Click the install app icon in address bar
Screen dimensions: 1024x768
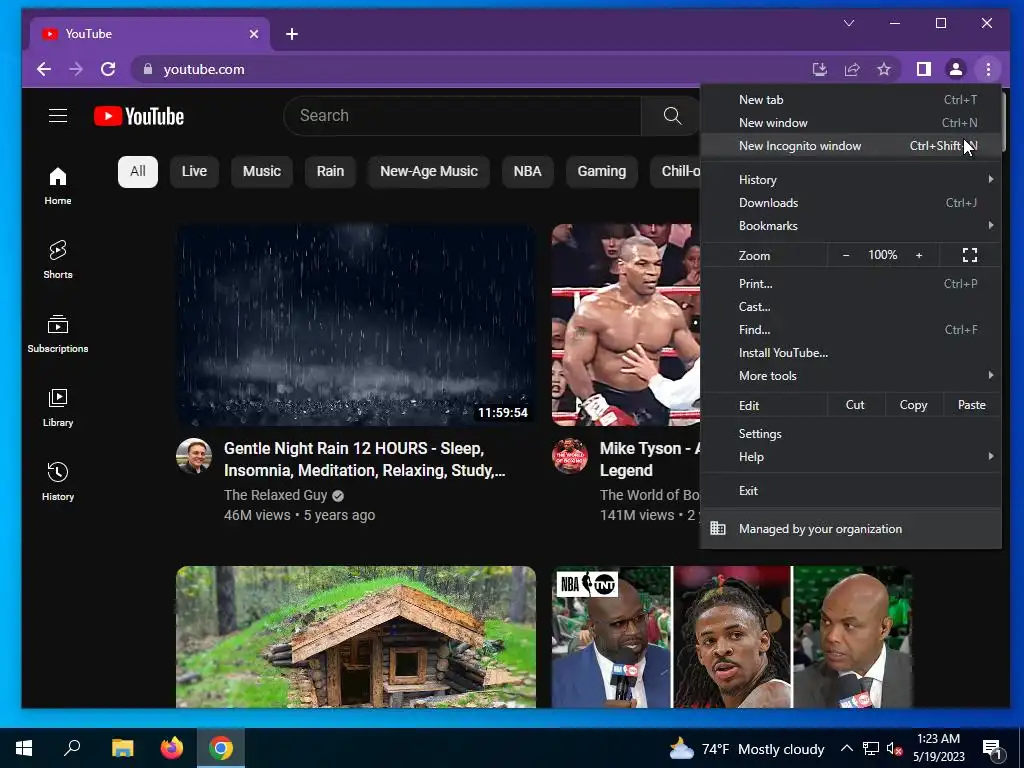[820, 69]
